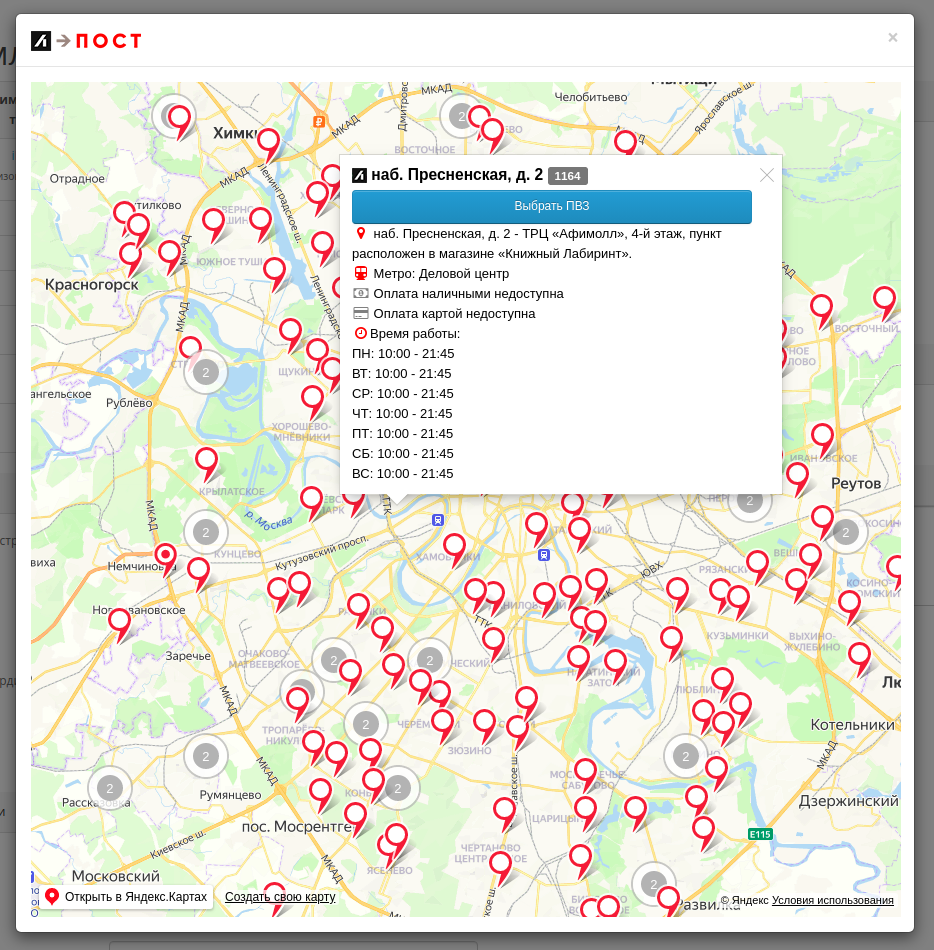The height and width of the screenshot is (950, 934).
Task: Close the Л-Пост map modal window
Action: 893,38
